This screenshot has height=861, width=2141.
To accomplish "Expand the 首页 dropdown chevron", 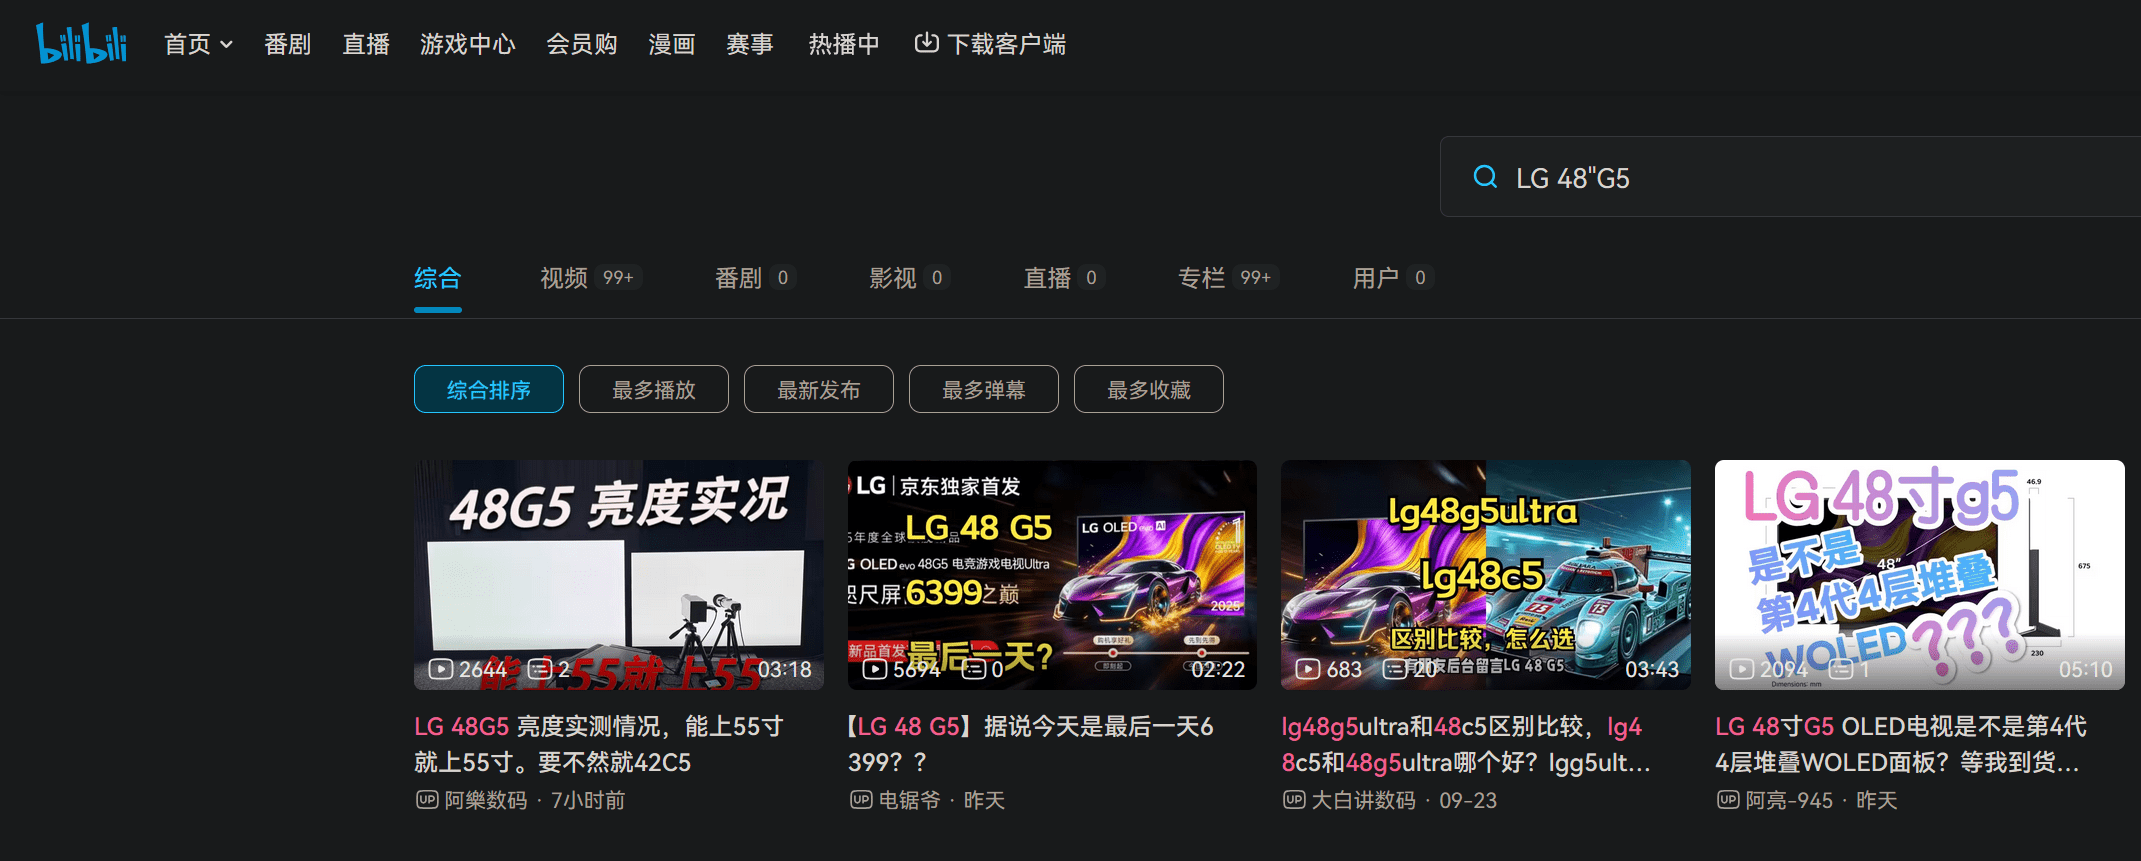I will pos(226,44).
